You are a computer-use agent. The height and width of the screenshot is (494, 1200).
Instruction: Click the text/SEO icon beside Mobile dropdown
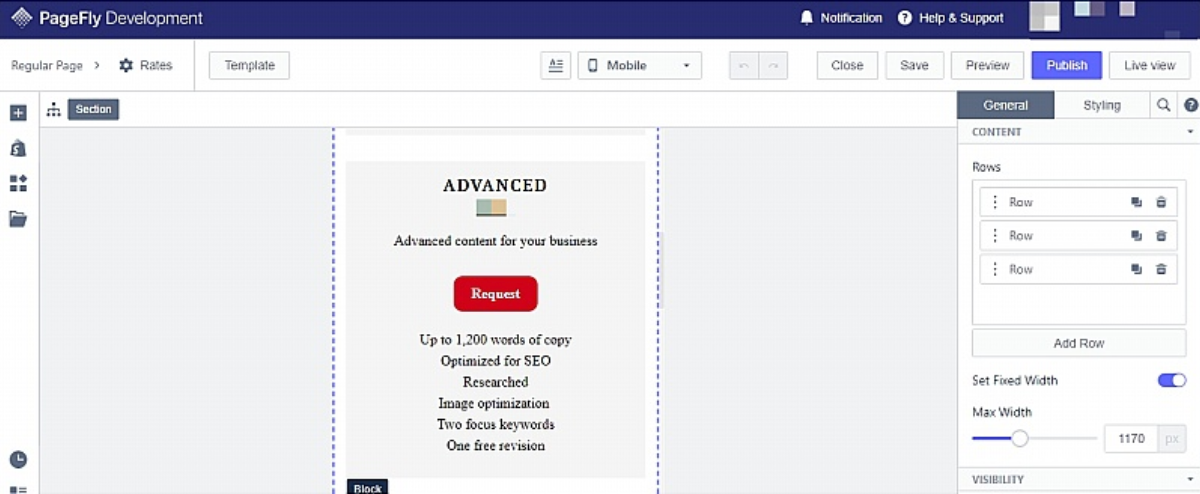click(555, 65)
